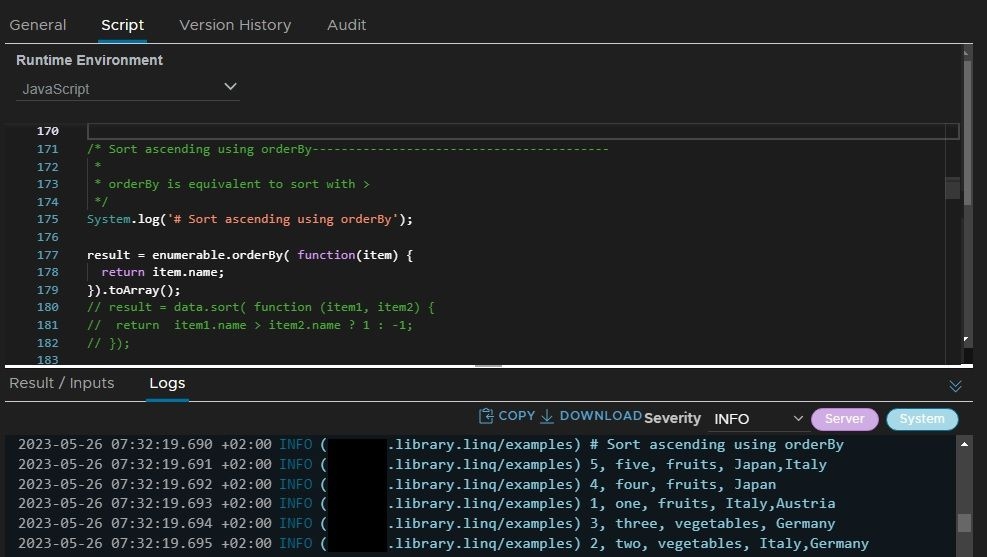Screen dimensions: 987x557
Task: Click the log entry '5, five, fruits, Japan,Italy'
Action: [x=708, y=464]
